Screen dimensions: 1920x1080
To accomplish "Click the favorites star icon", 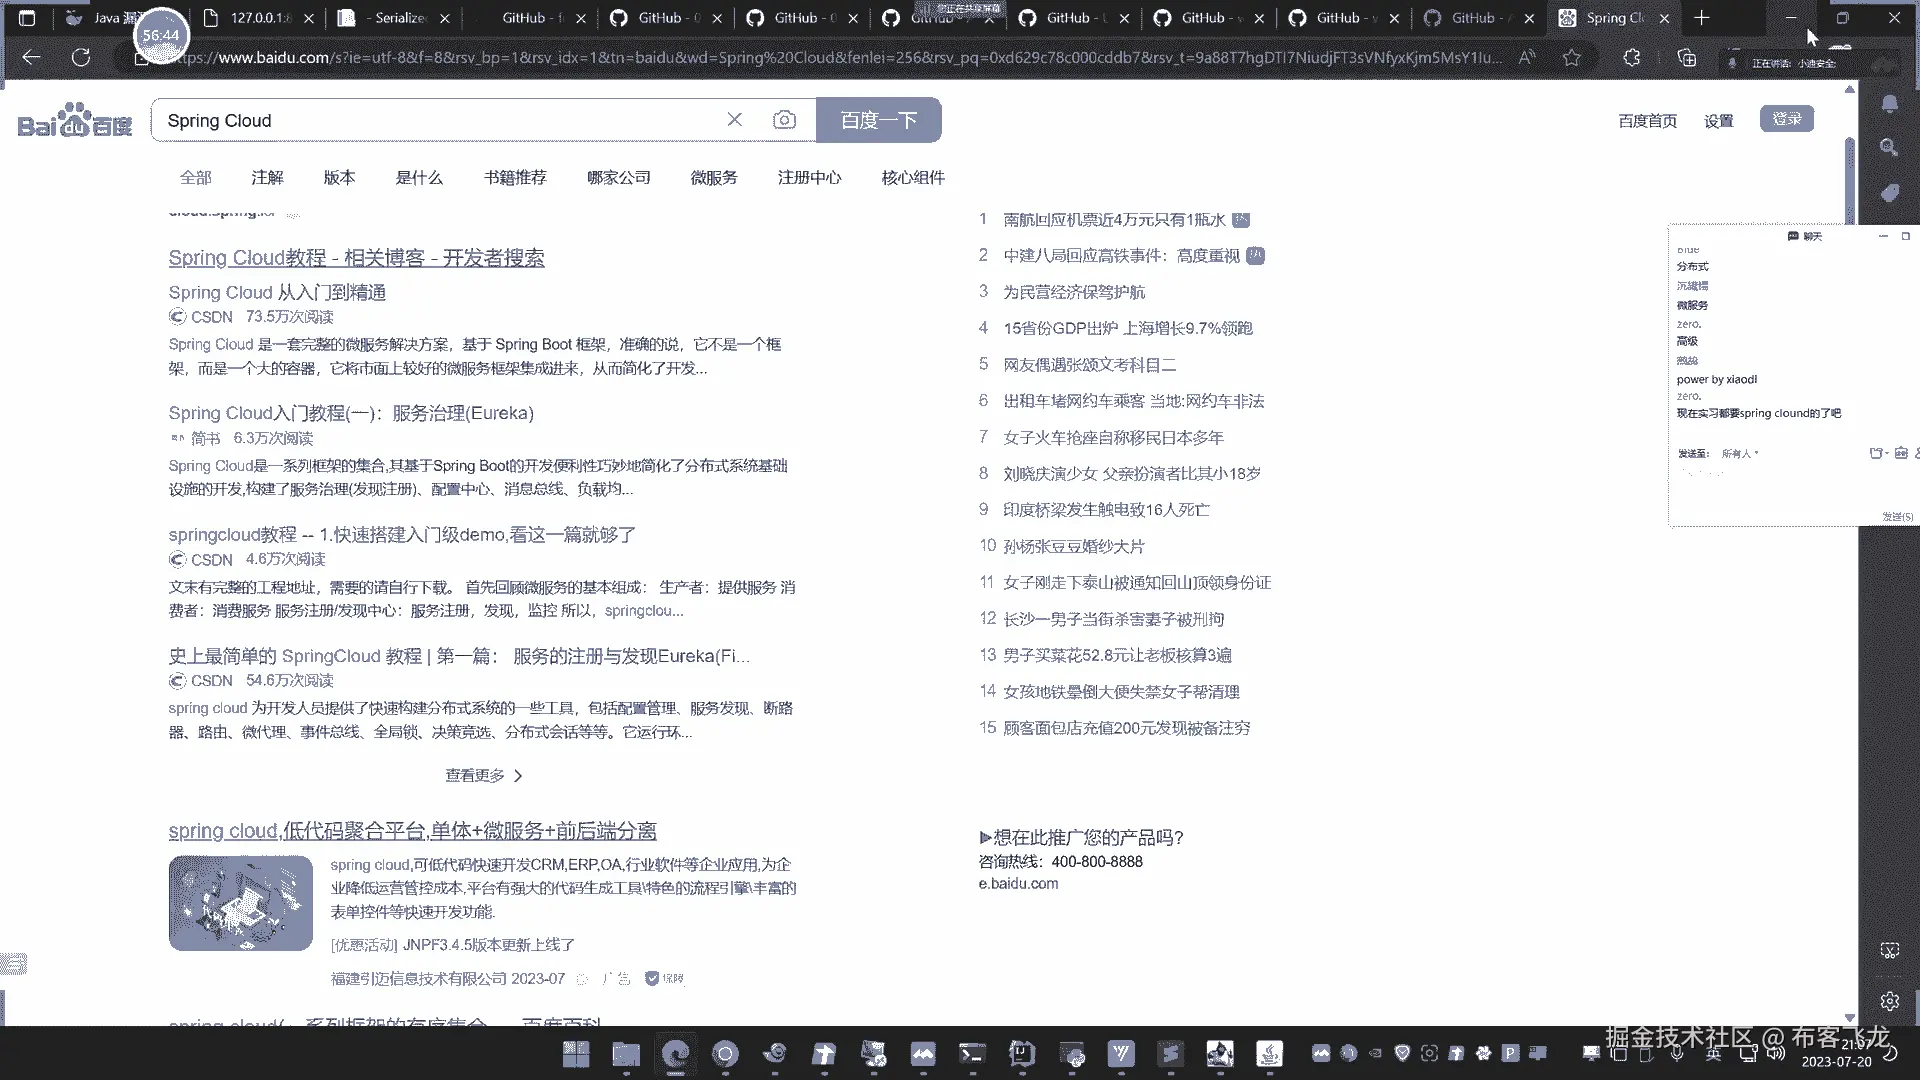I will point(1572,58).
